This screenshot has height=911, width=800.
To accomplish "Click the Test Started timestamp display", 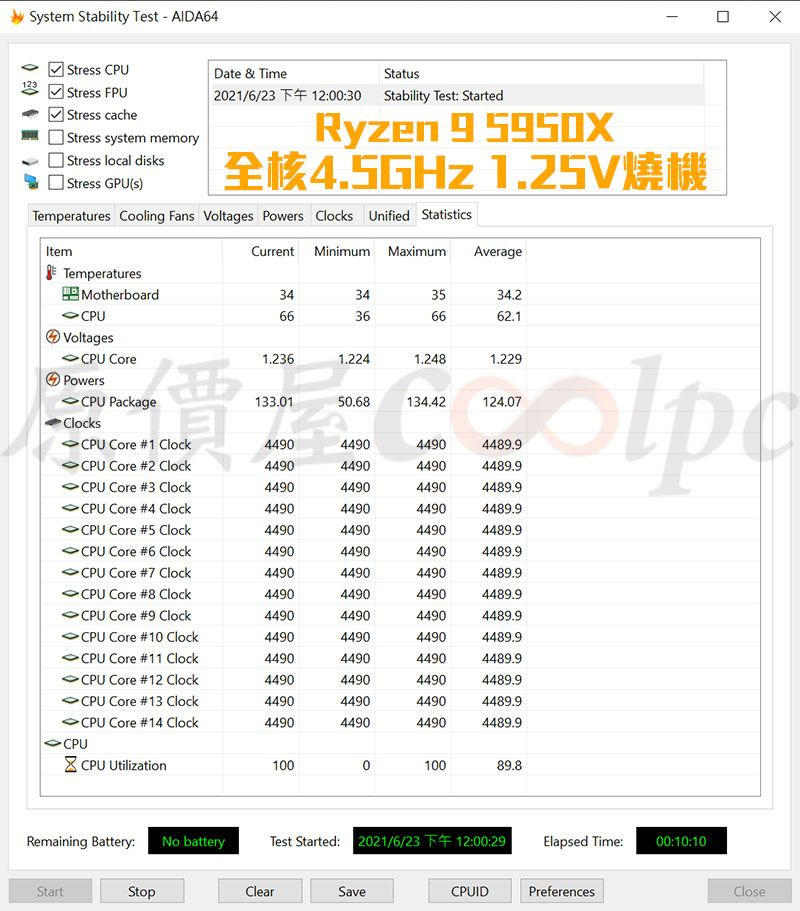I will [432, 841].
